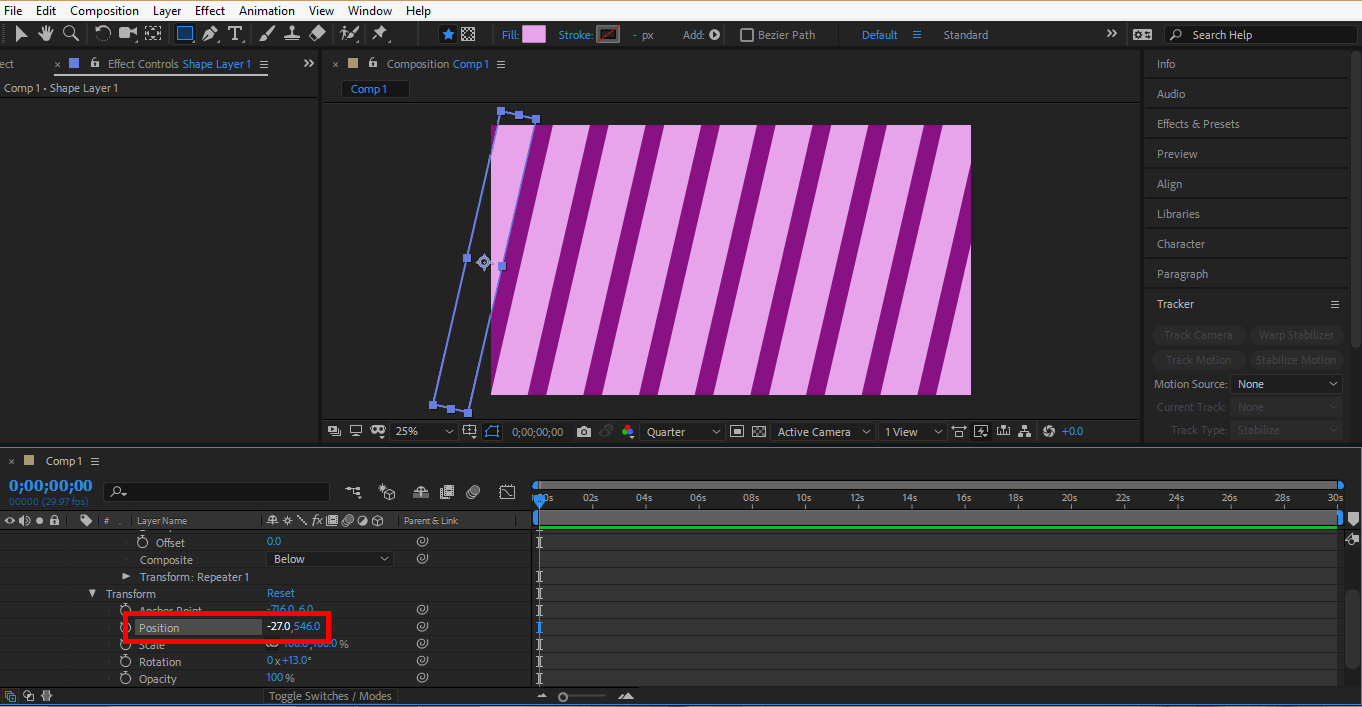Open the Effects & Presets panel
This screenshot has height=707, width=1362.
coord(1198,124)
